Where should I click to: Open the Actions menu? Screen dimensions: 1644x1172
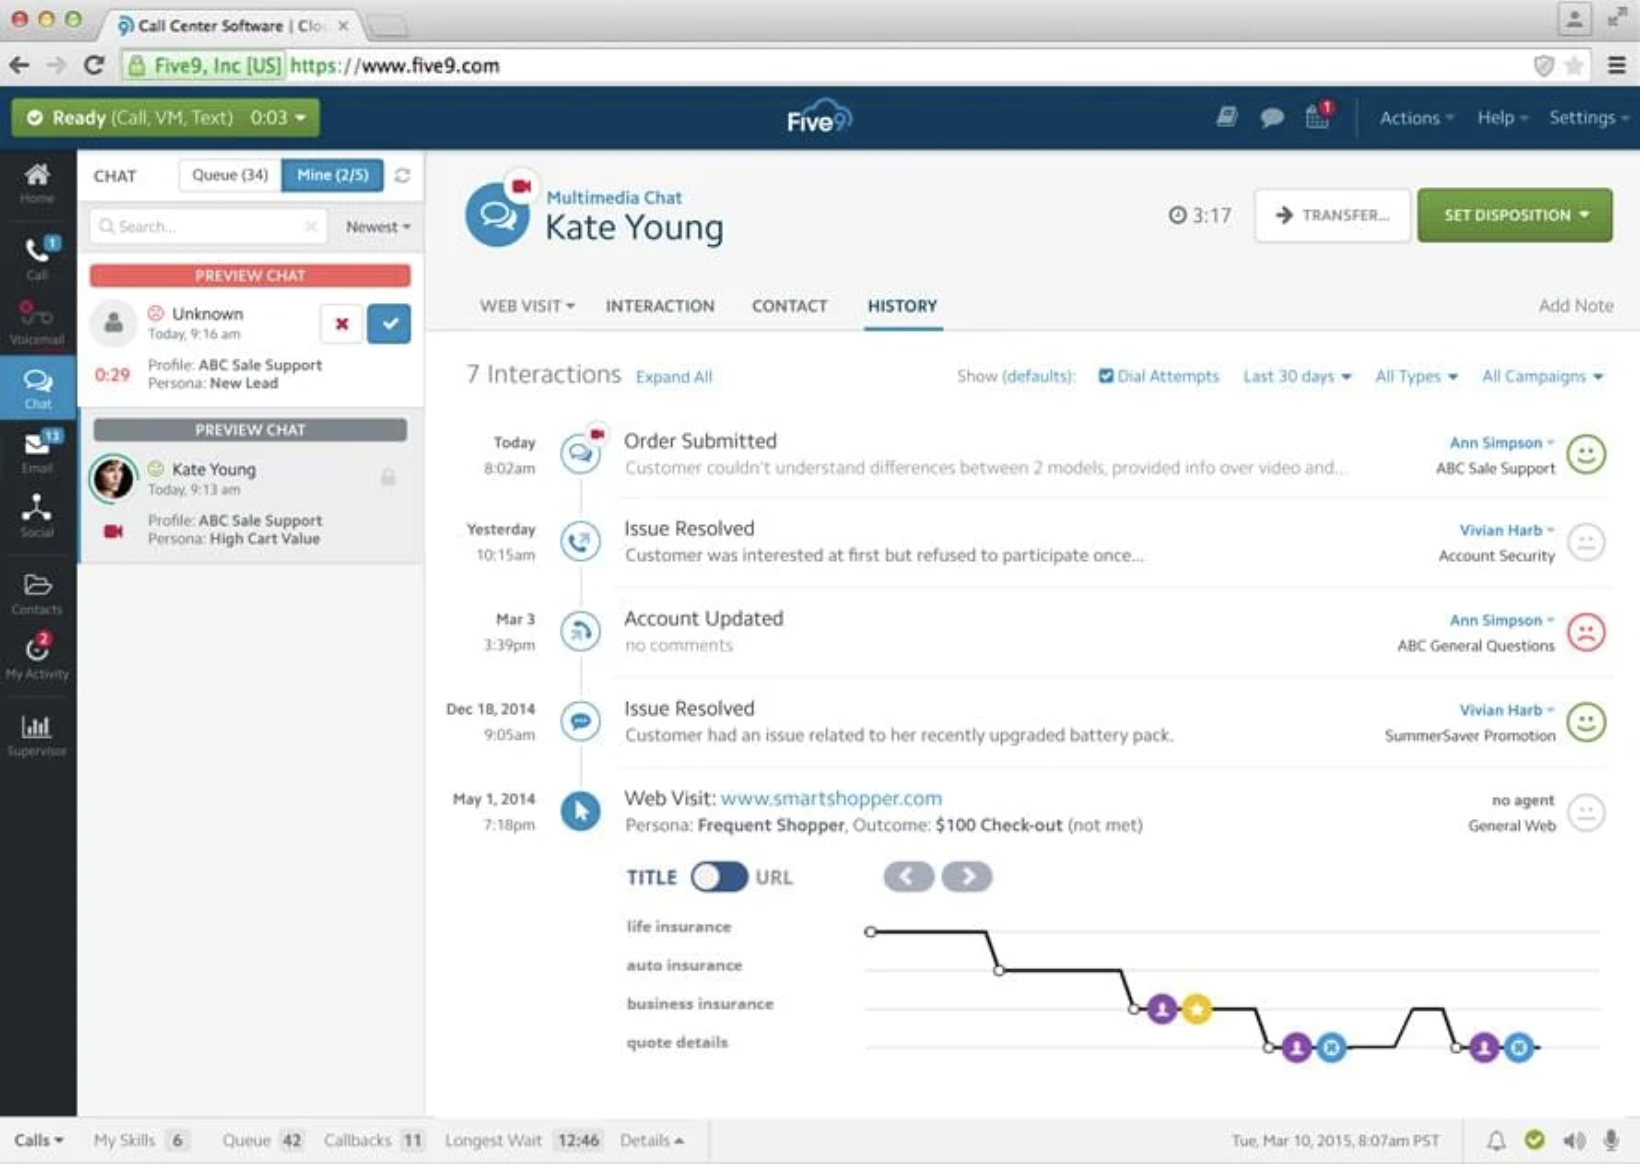coord(1416,118)
